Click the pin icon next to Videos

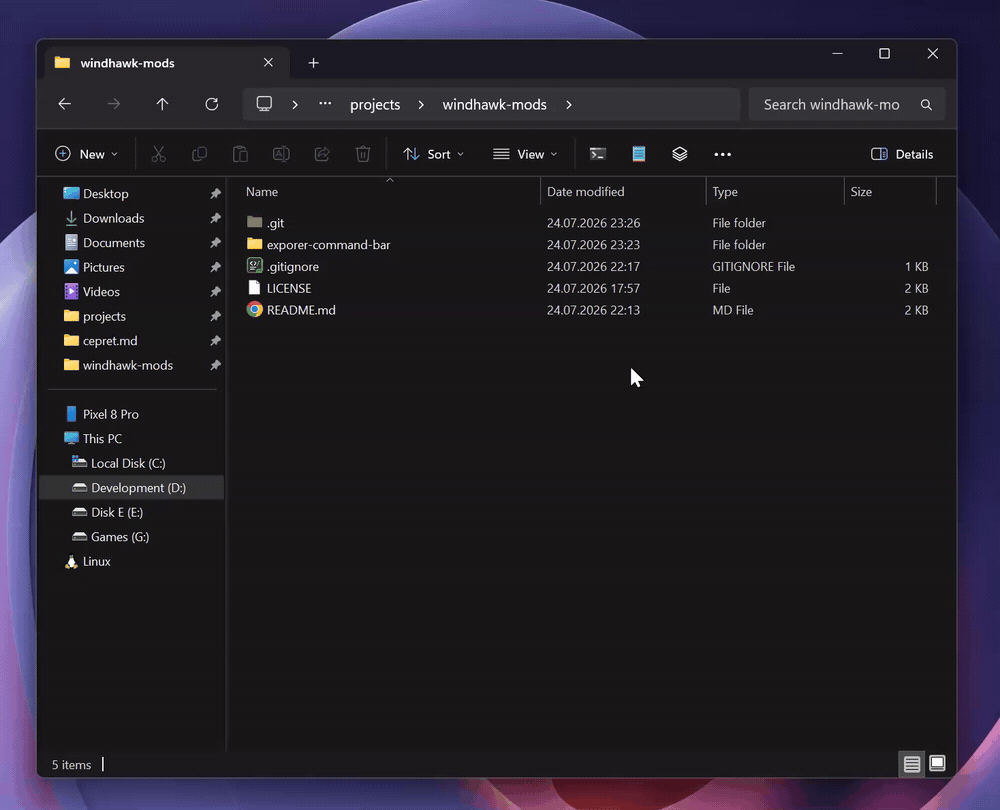pos(216,291)
